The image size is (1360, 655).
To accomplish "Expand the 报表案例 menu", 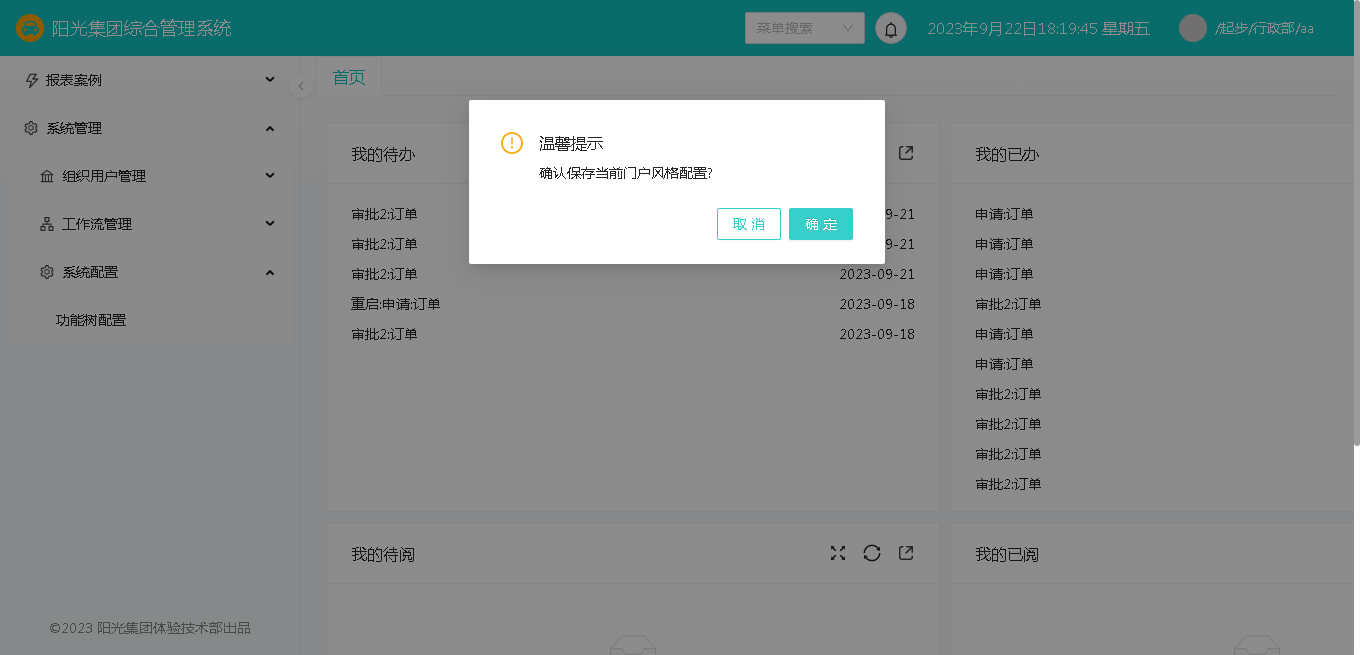I will [150, 80].
